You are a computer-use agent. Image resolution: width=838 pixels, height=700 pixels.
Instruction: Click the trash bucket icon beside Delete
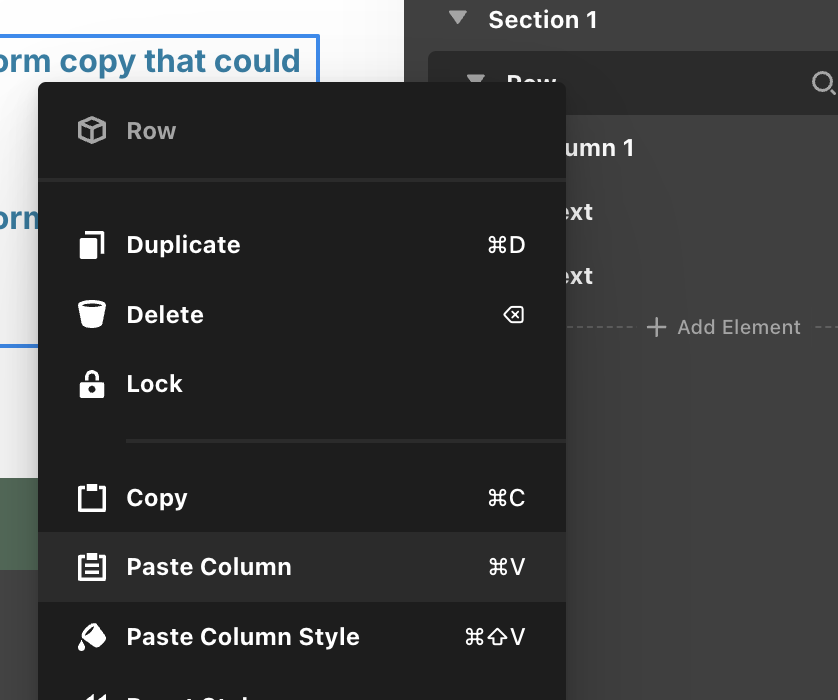[x=92, y=315]
